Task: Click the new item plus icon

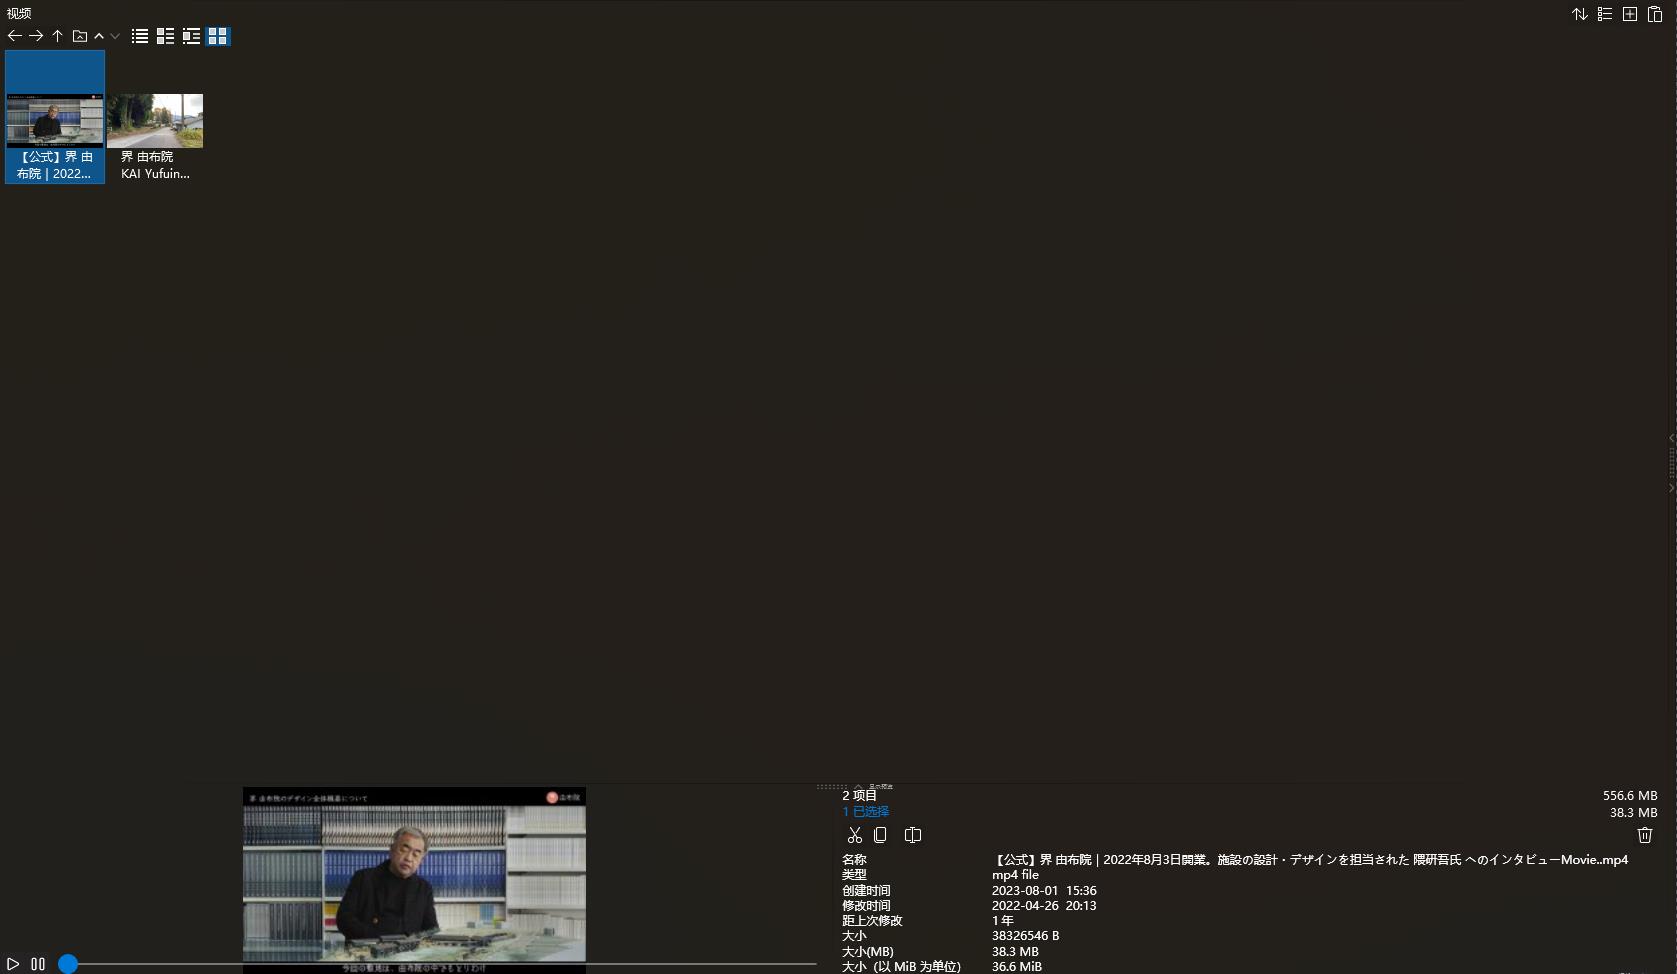Action: 1630,14
